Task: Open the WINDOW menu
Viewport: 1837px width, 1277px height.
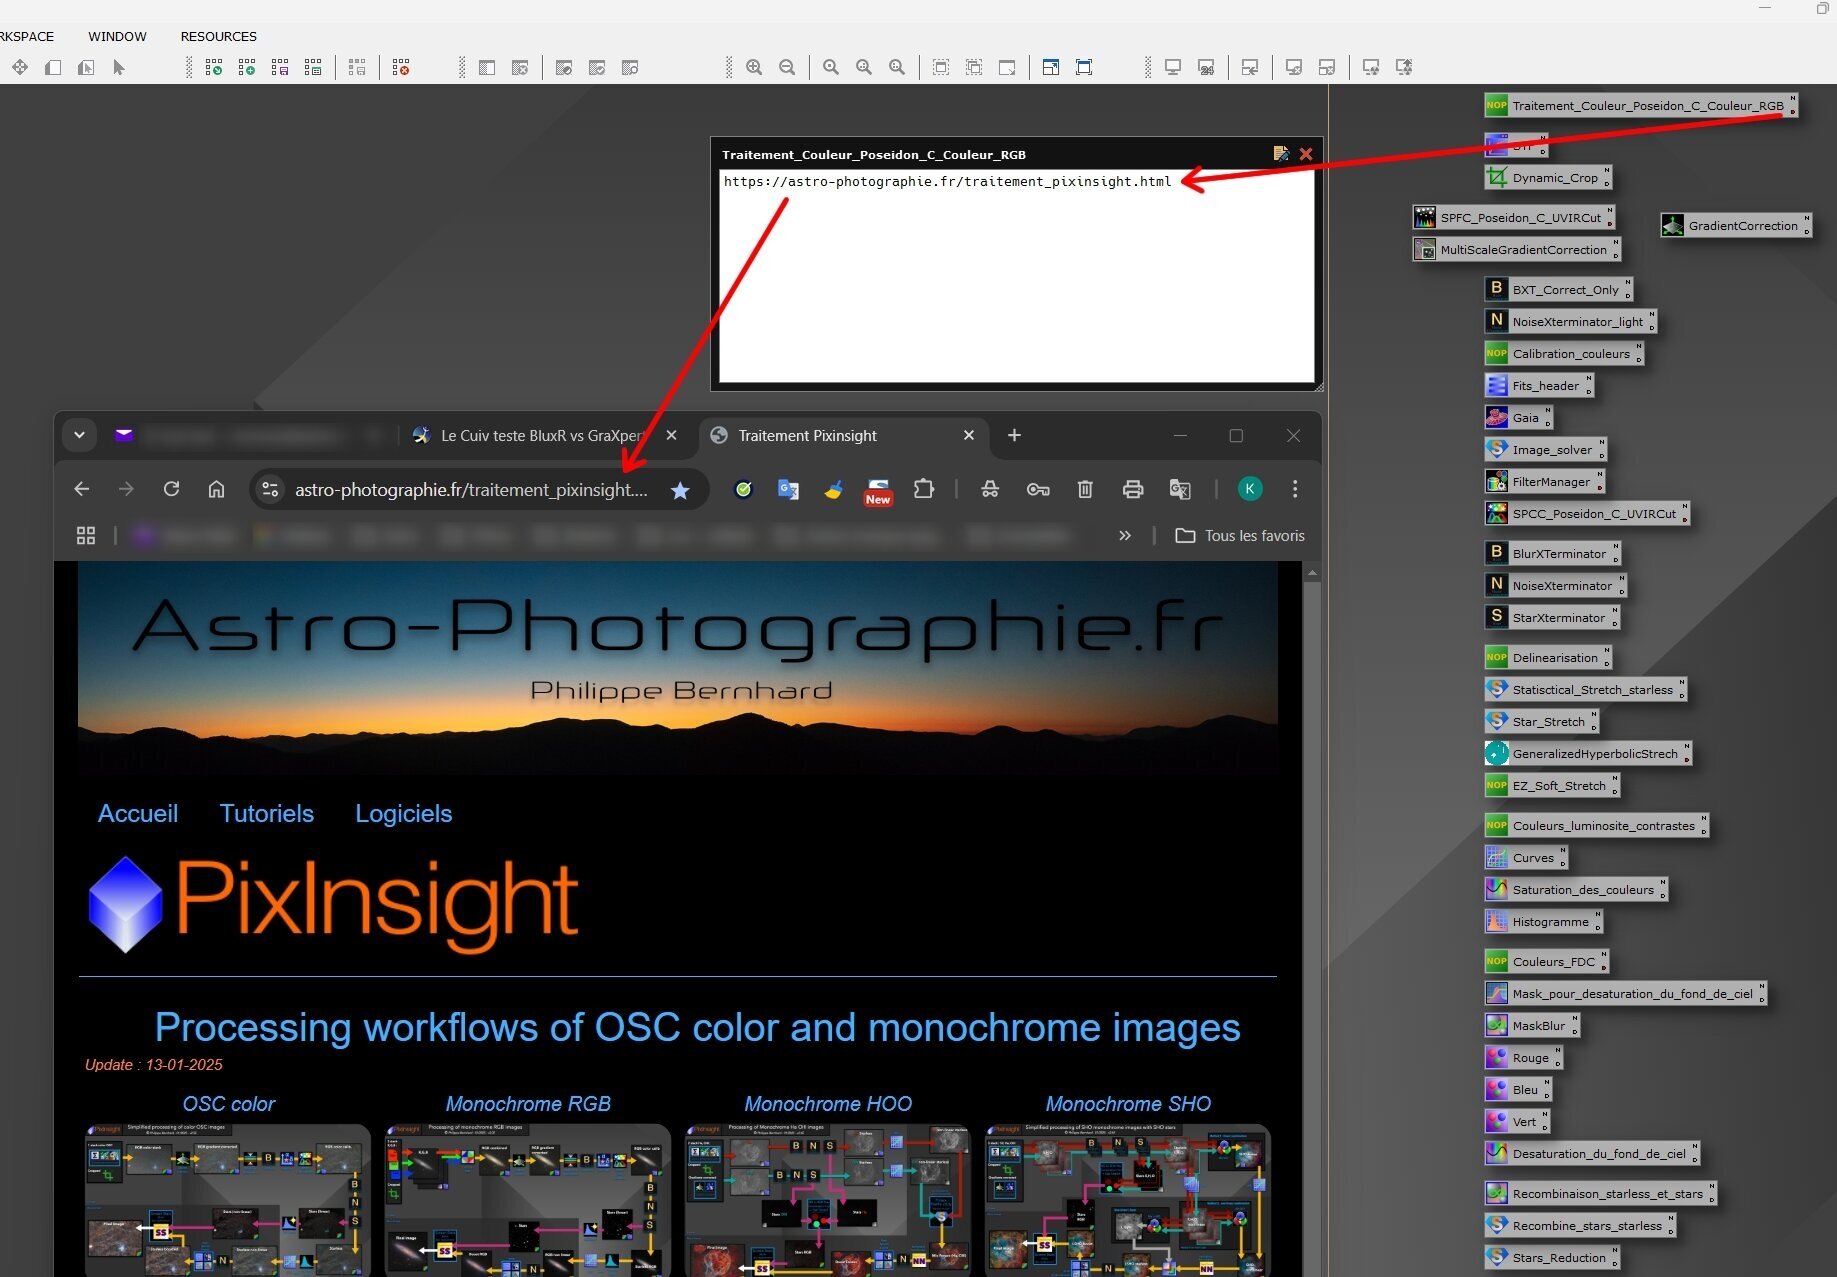Action: [x=117, y=36]
